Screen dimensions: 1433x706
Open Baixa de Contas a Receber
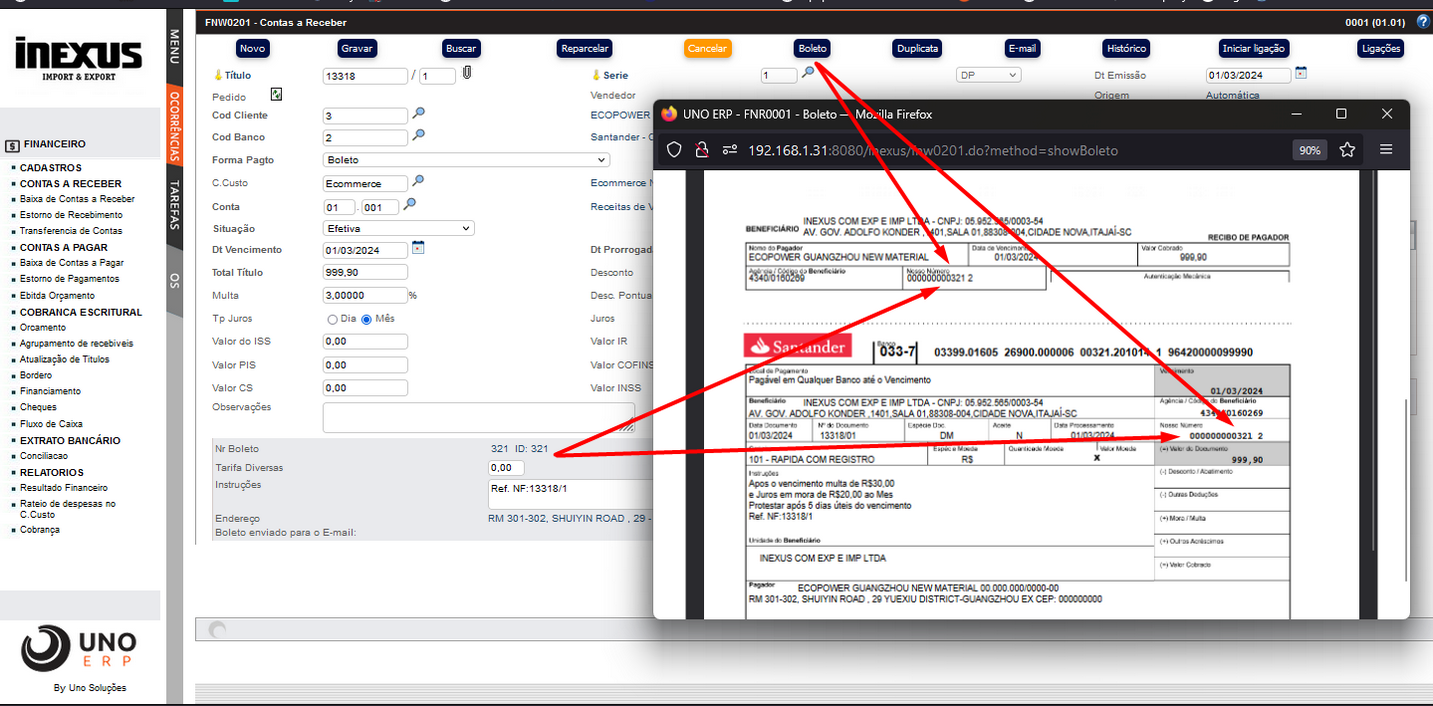tap(77, 199)
